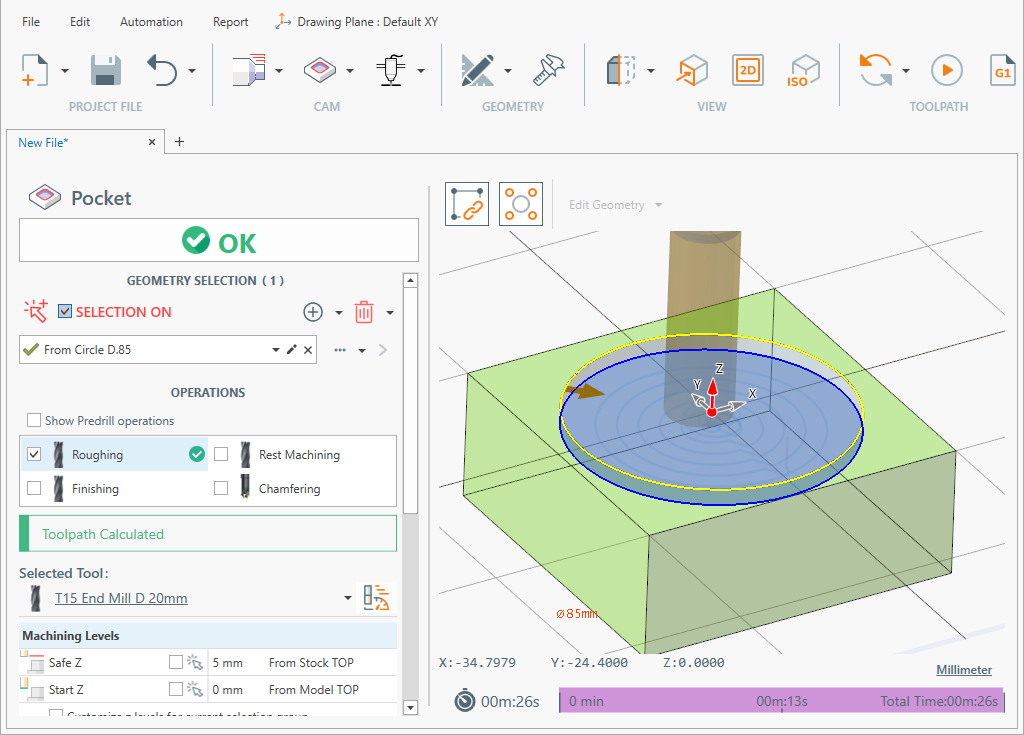Open the Selected Tool dropdown arrow
This screenshot has height=735, width=1024.
pyautogui.click(x=348, y=598)
